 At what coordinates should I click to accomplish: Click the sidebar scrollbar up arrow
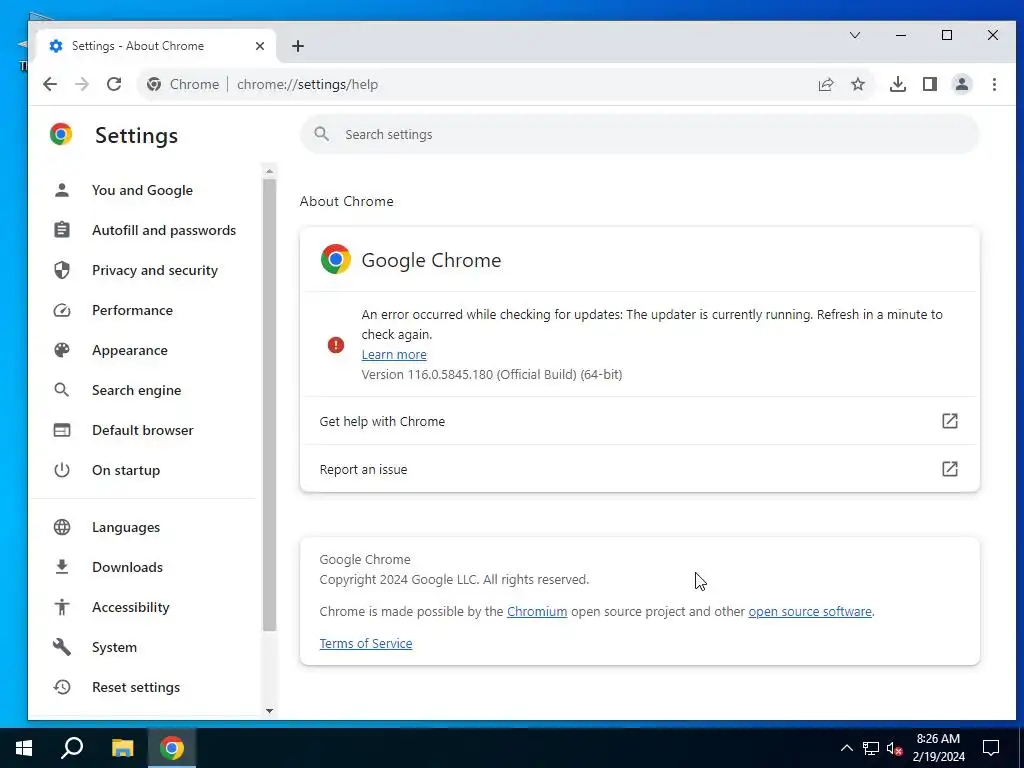click(x=269, y=171)
